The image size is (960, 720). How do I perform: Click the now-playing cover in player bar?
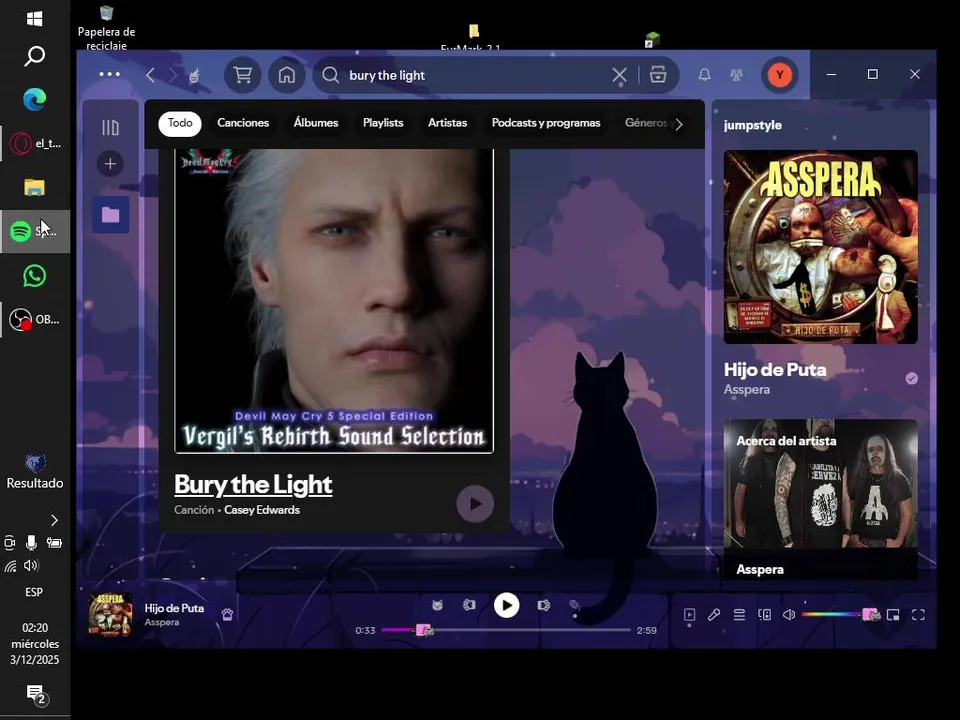tap(110, 615)
